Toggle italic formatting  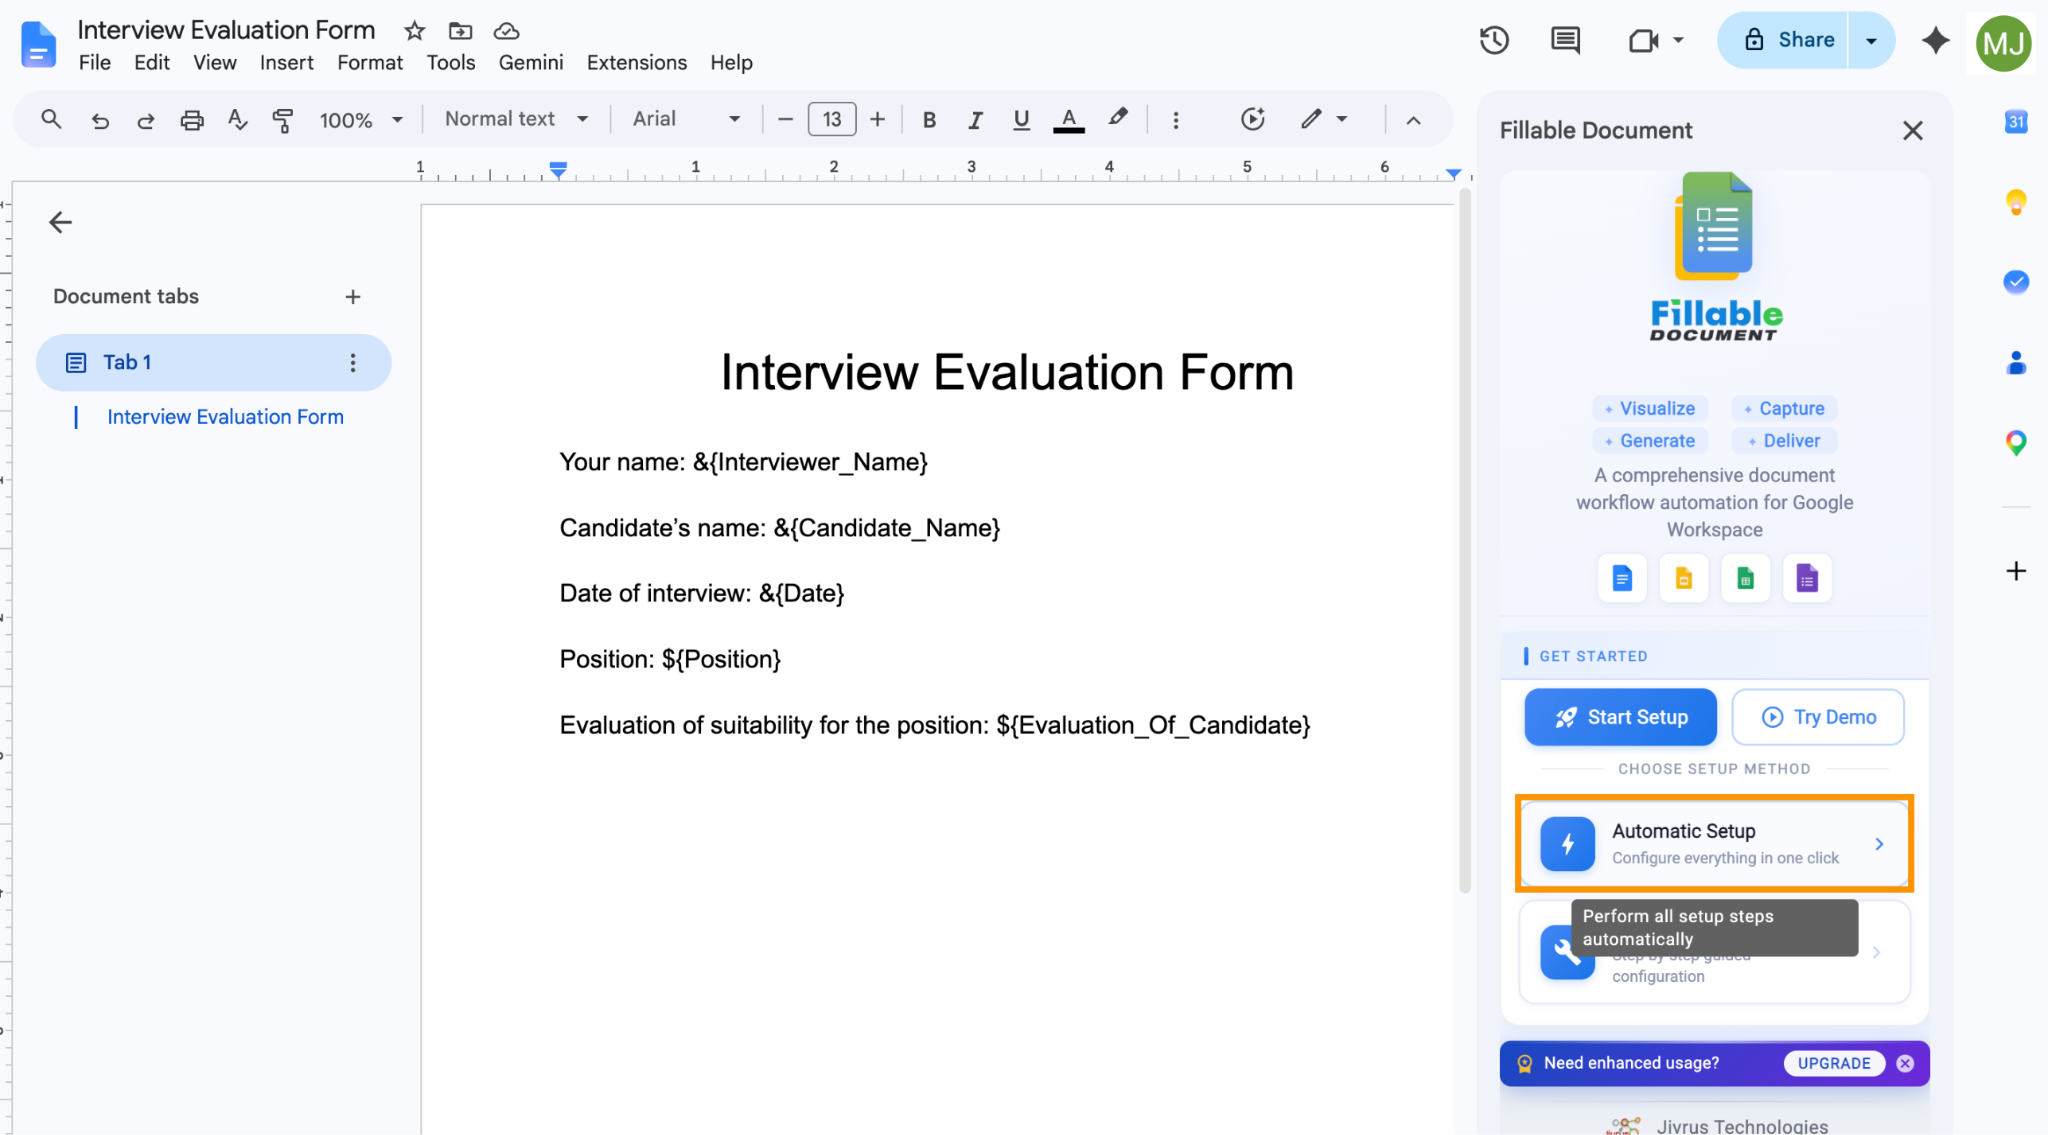[x=975, y=120]
